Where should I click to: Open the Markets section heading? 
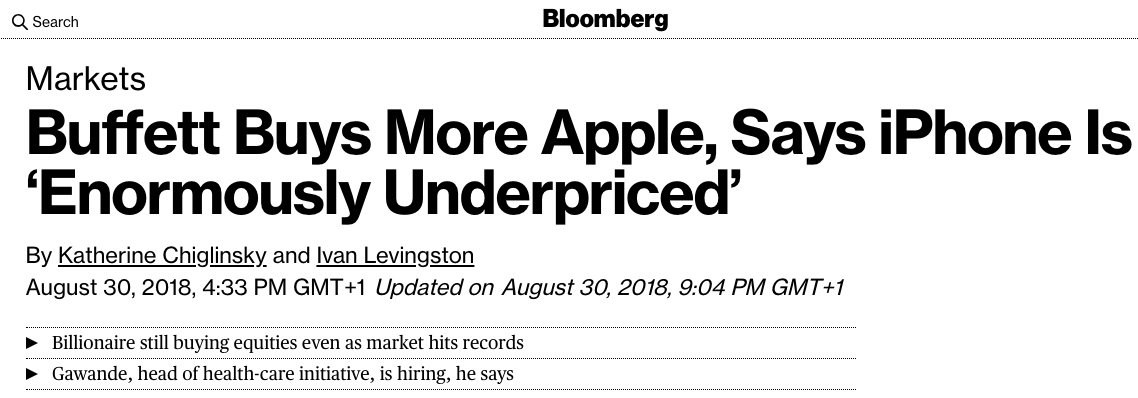pyautogui.click(x=86, y=78)
